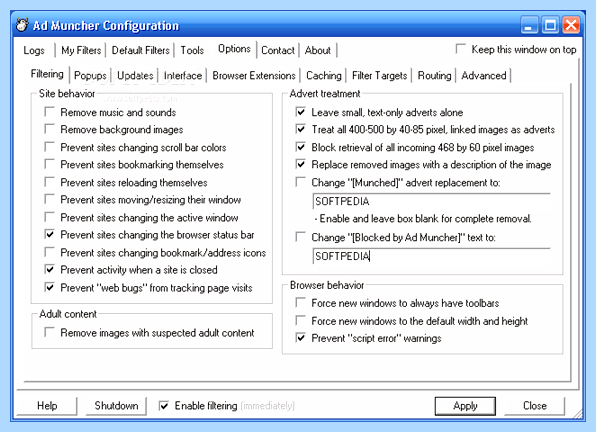Open the Browser Extensions sub-tab
The height and width of the screenshot is (432, 596).
pyautogui.click(x=254, y=75)
